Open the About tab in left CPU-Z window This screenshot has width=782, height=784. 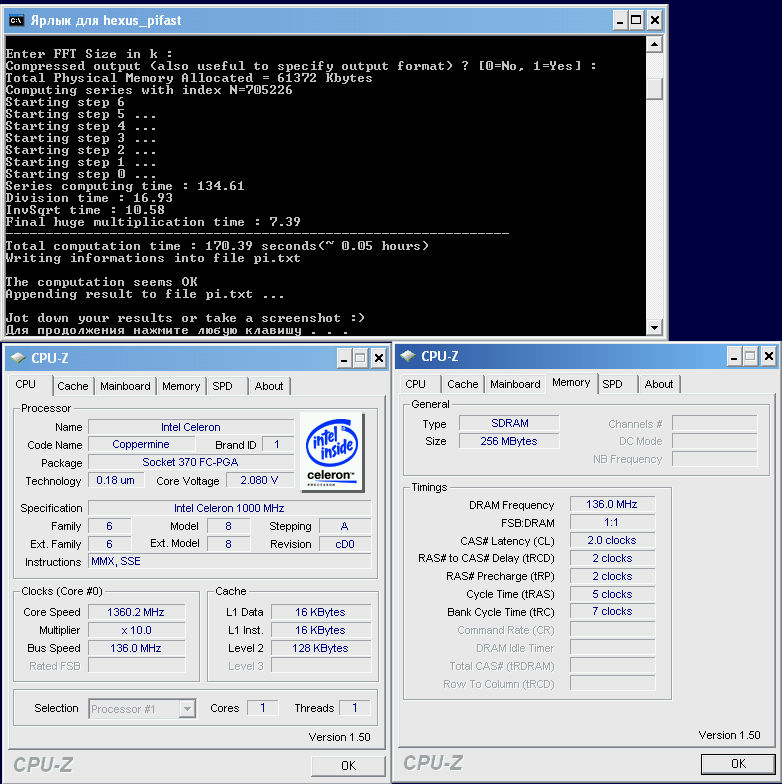coord(269,386)
